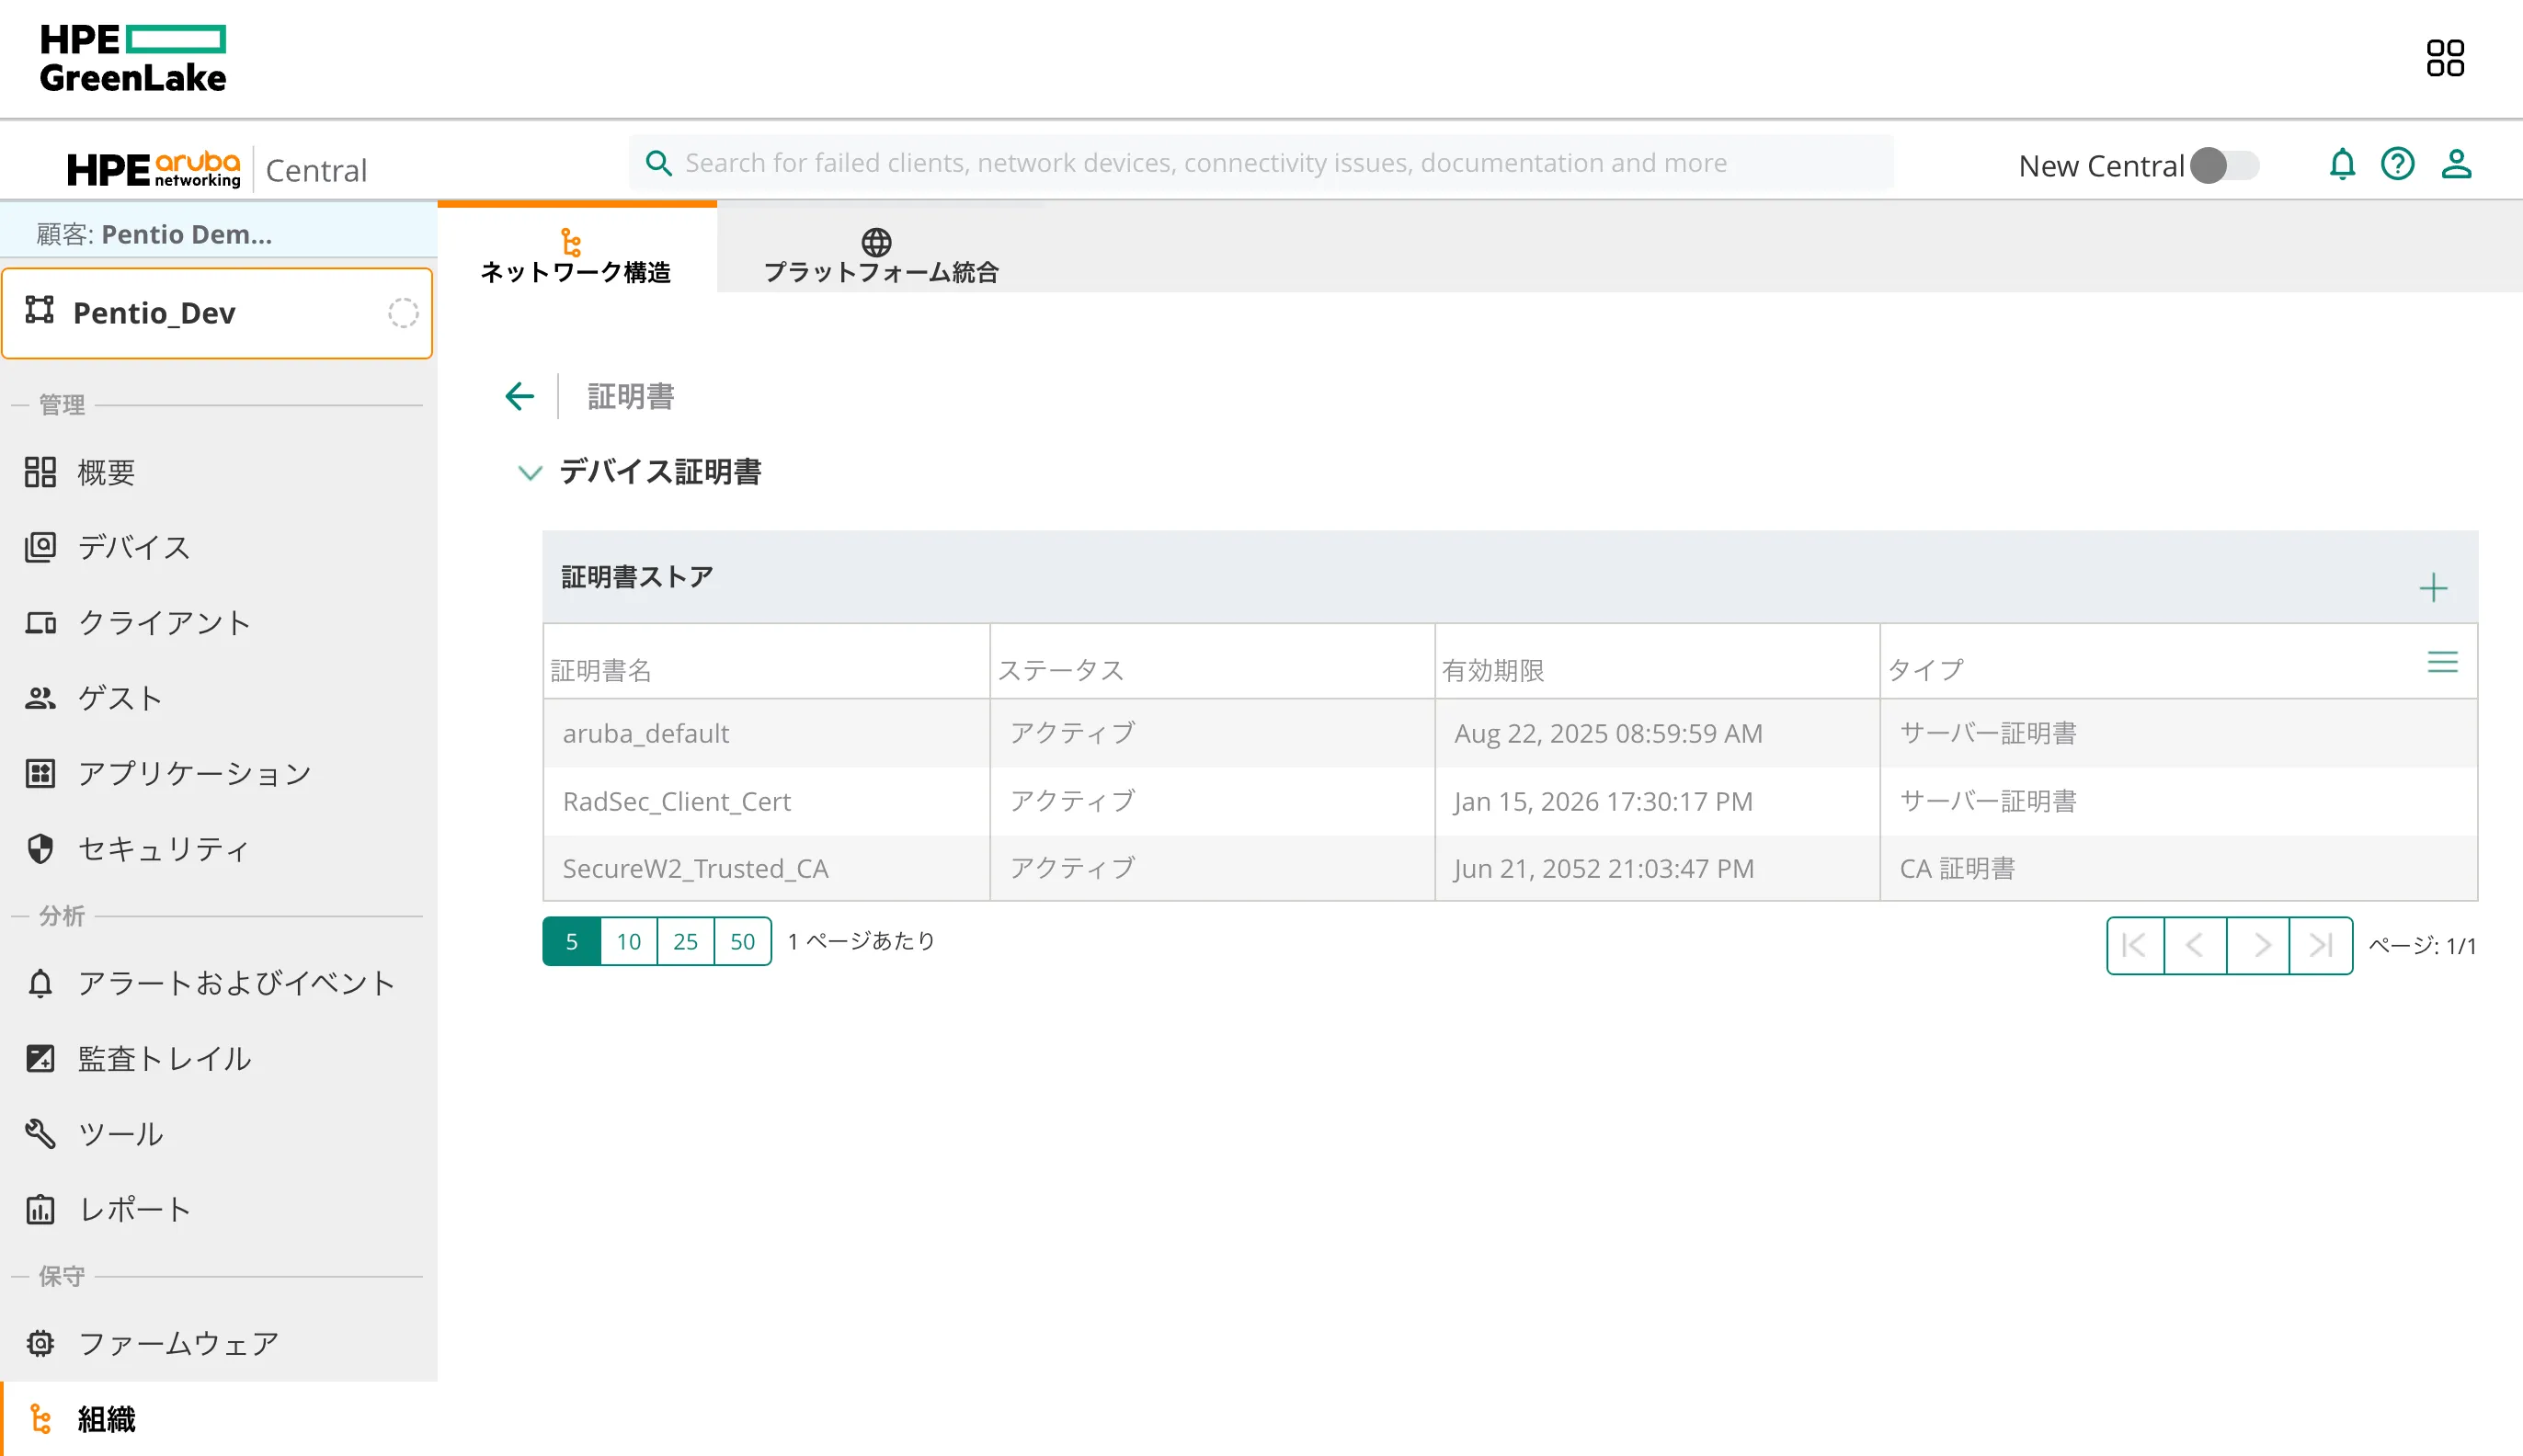This screenshot has width=2523, height=1456.
Task: Open the user account icon
Action: coord(2455,164)
